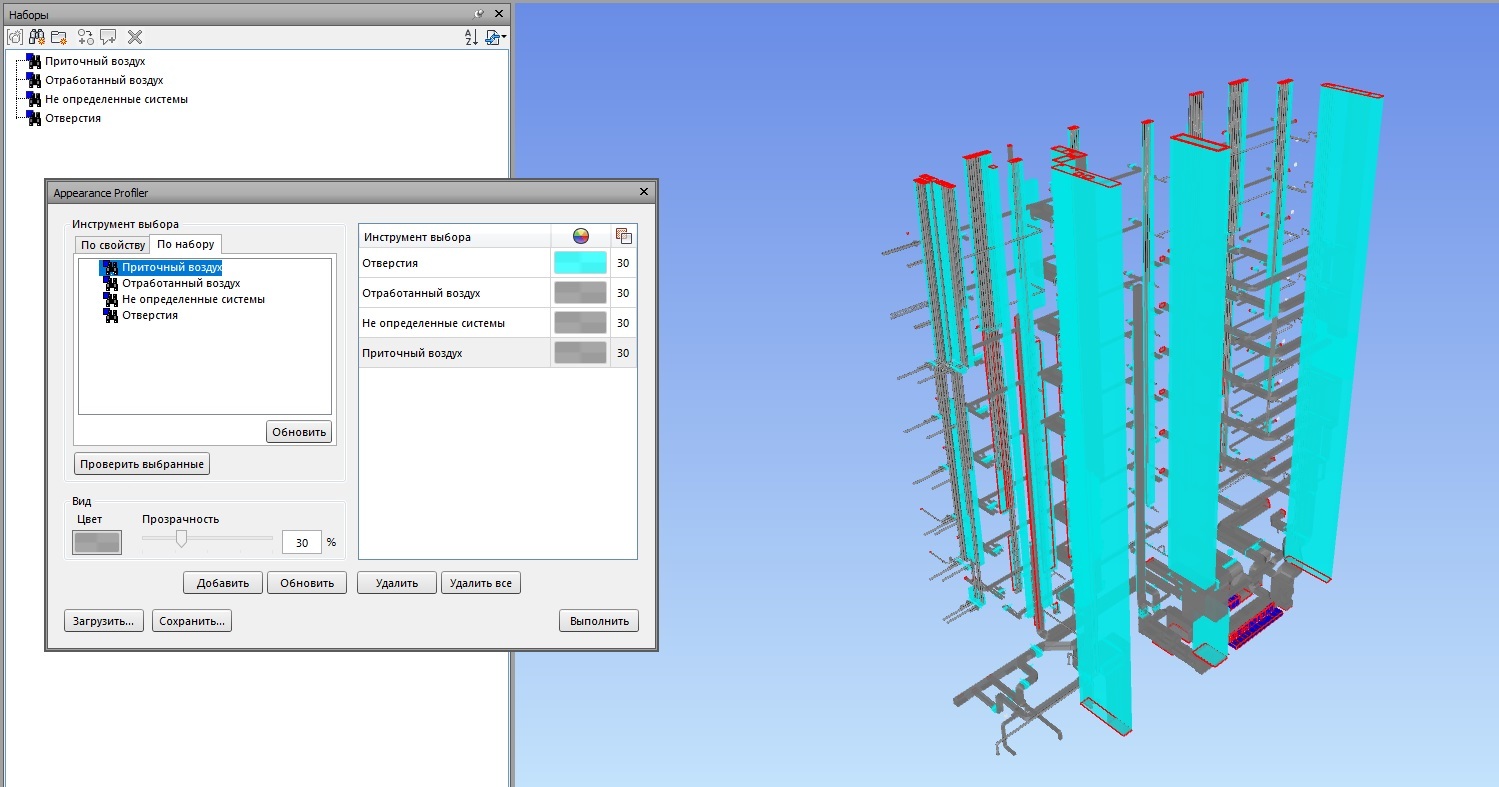Select Отработанный воздух row name in profile table
This screenshot has width=1499, height=787.
(421, 293)
